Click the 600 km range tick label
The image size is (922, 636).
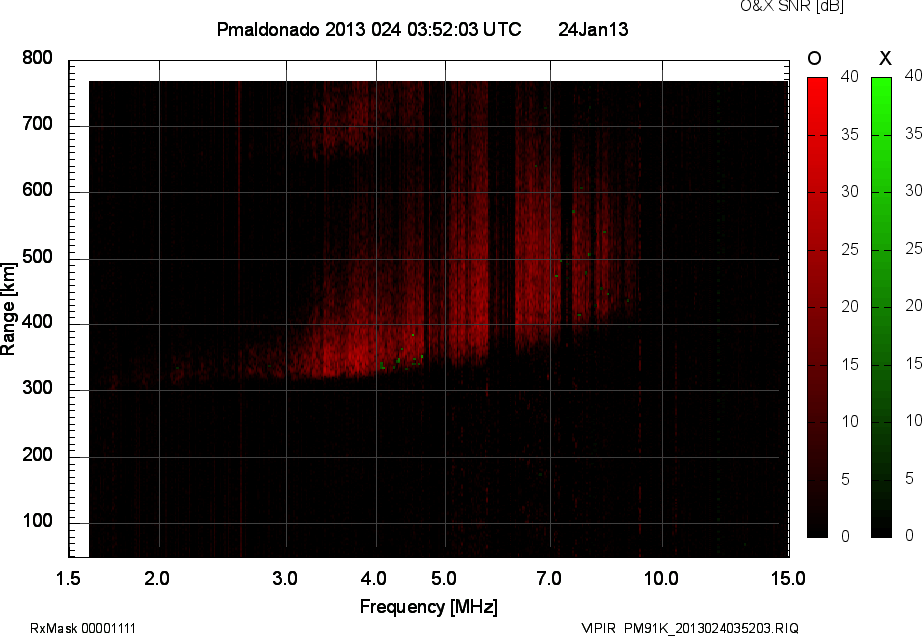[x=37, y=190]
